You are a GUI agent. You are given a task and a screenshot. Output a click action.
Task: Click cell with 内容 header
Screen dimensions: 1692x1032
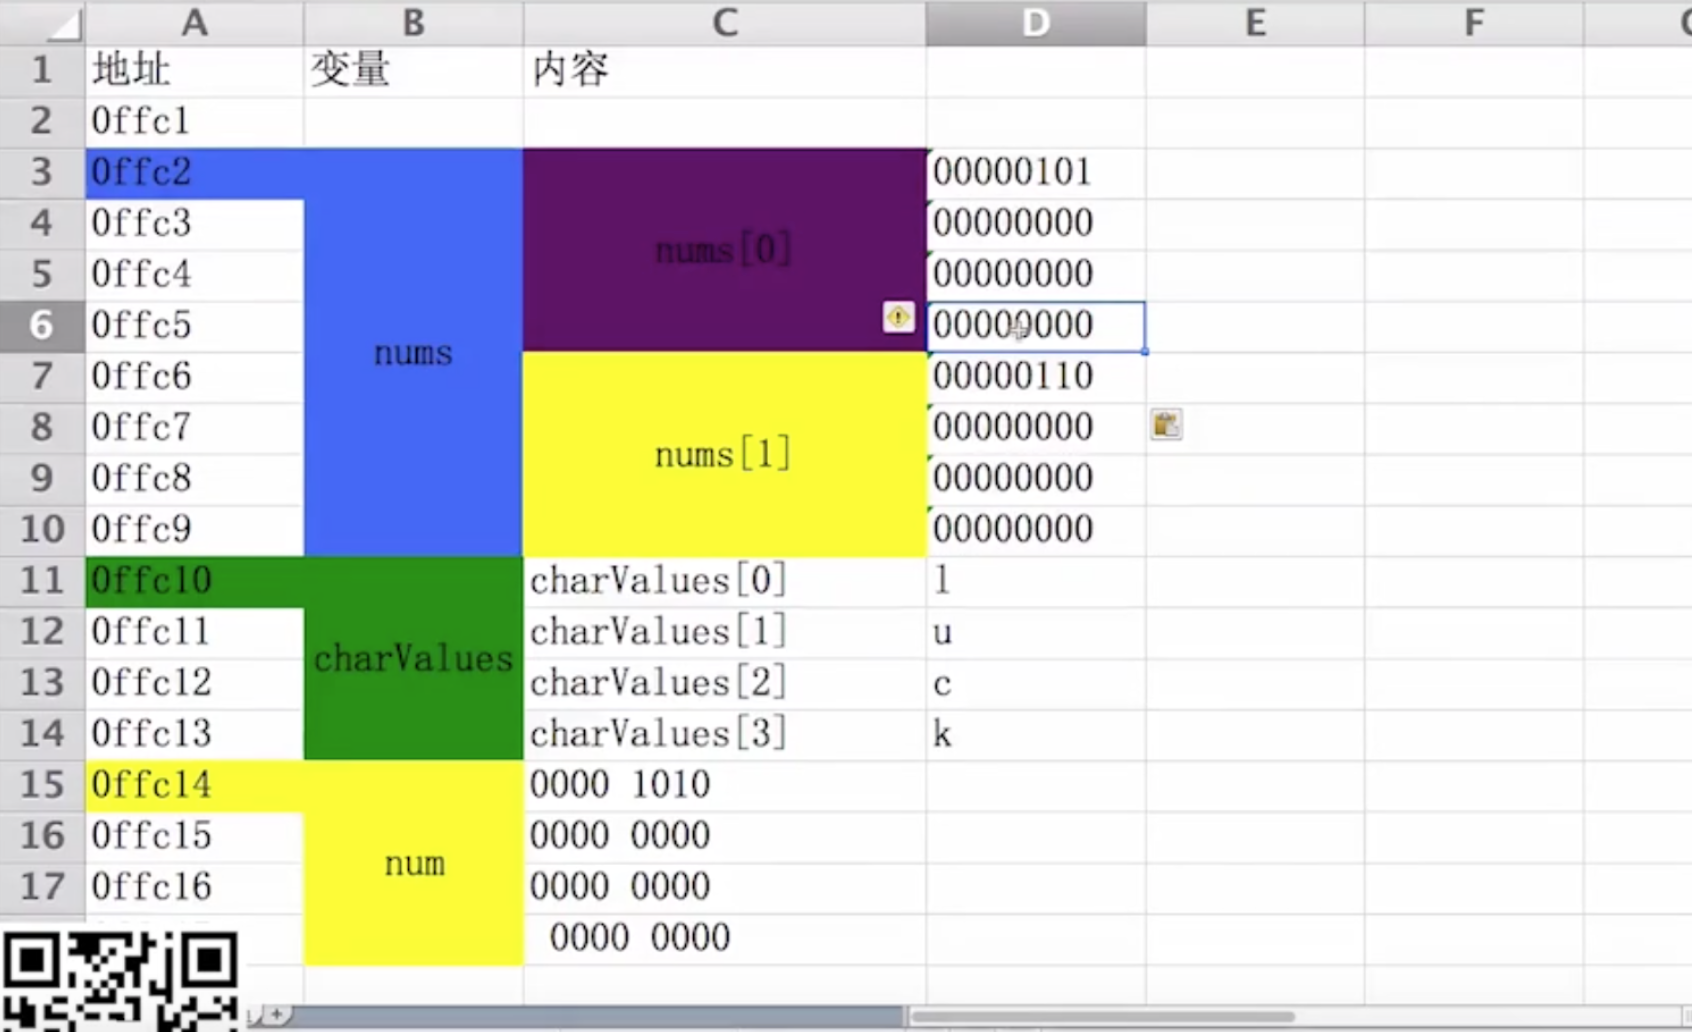(x=725, y=70)
